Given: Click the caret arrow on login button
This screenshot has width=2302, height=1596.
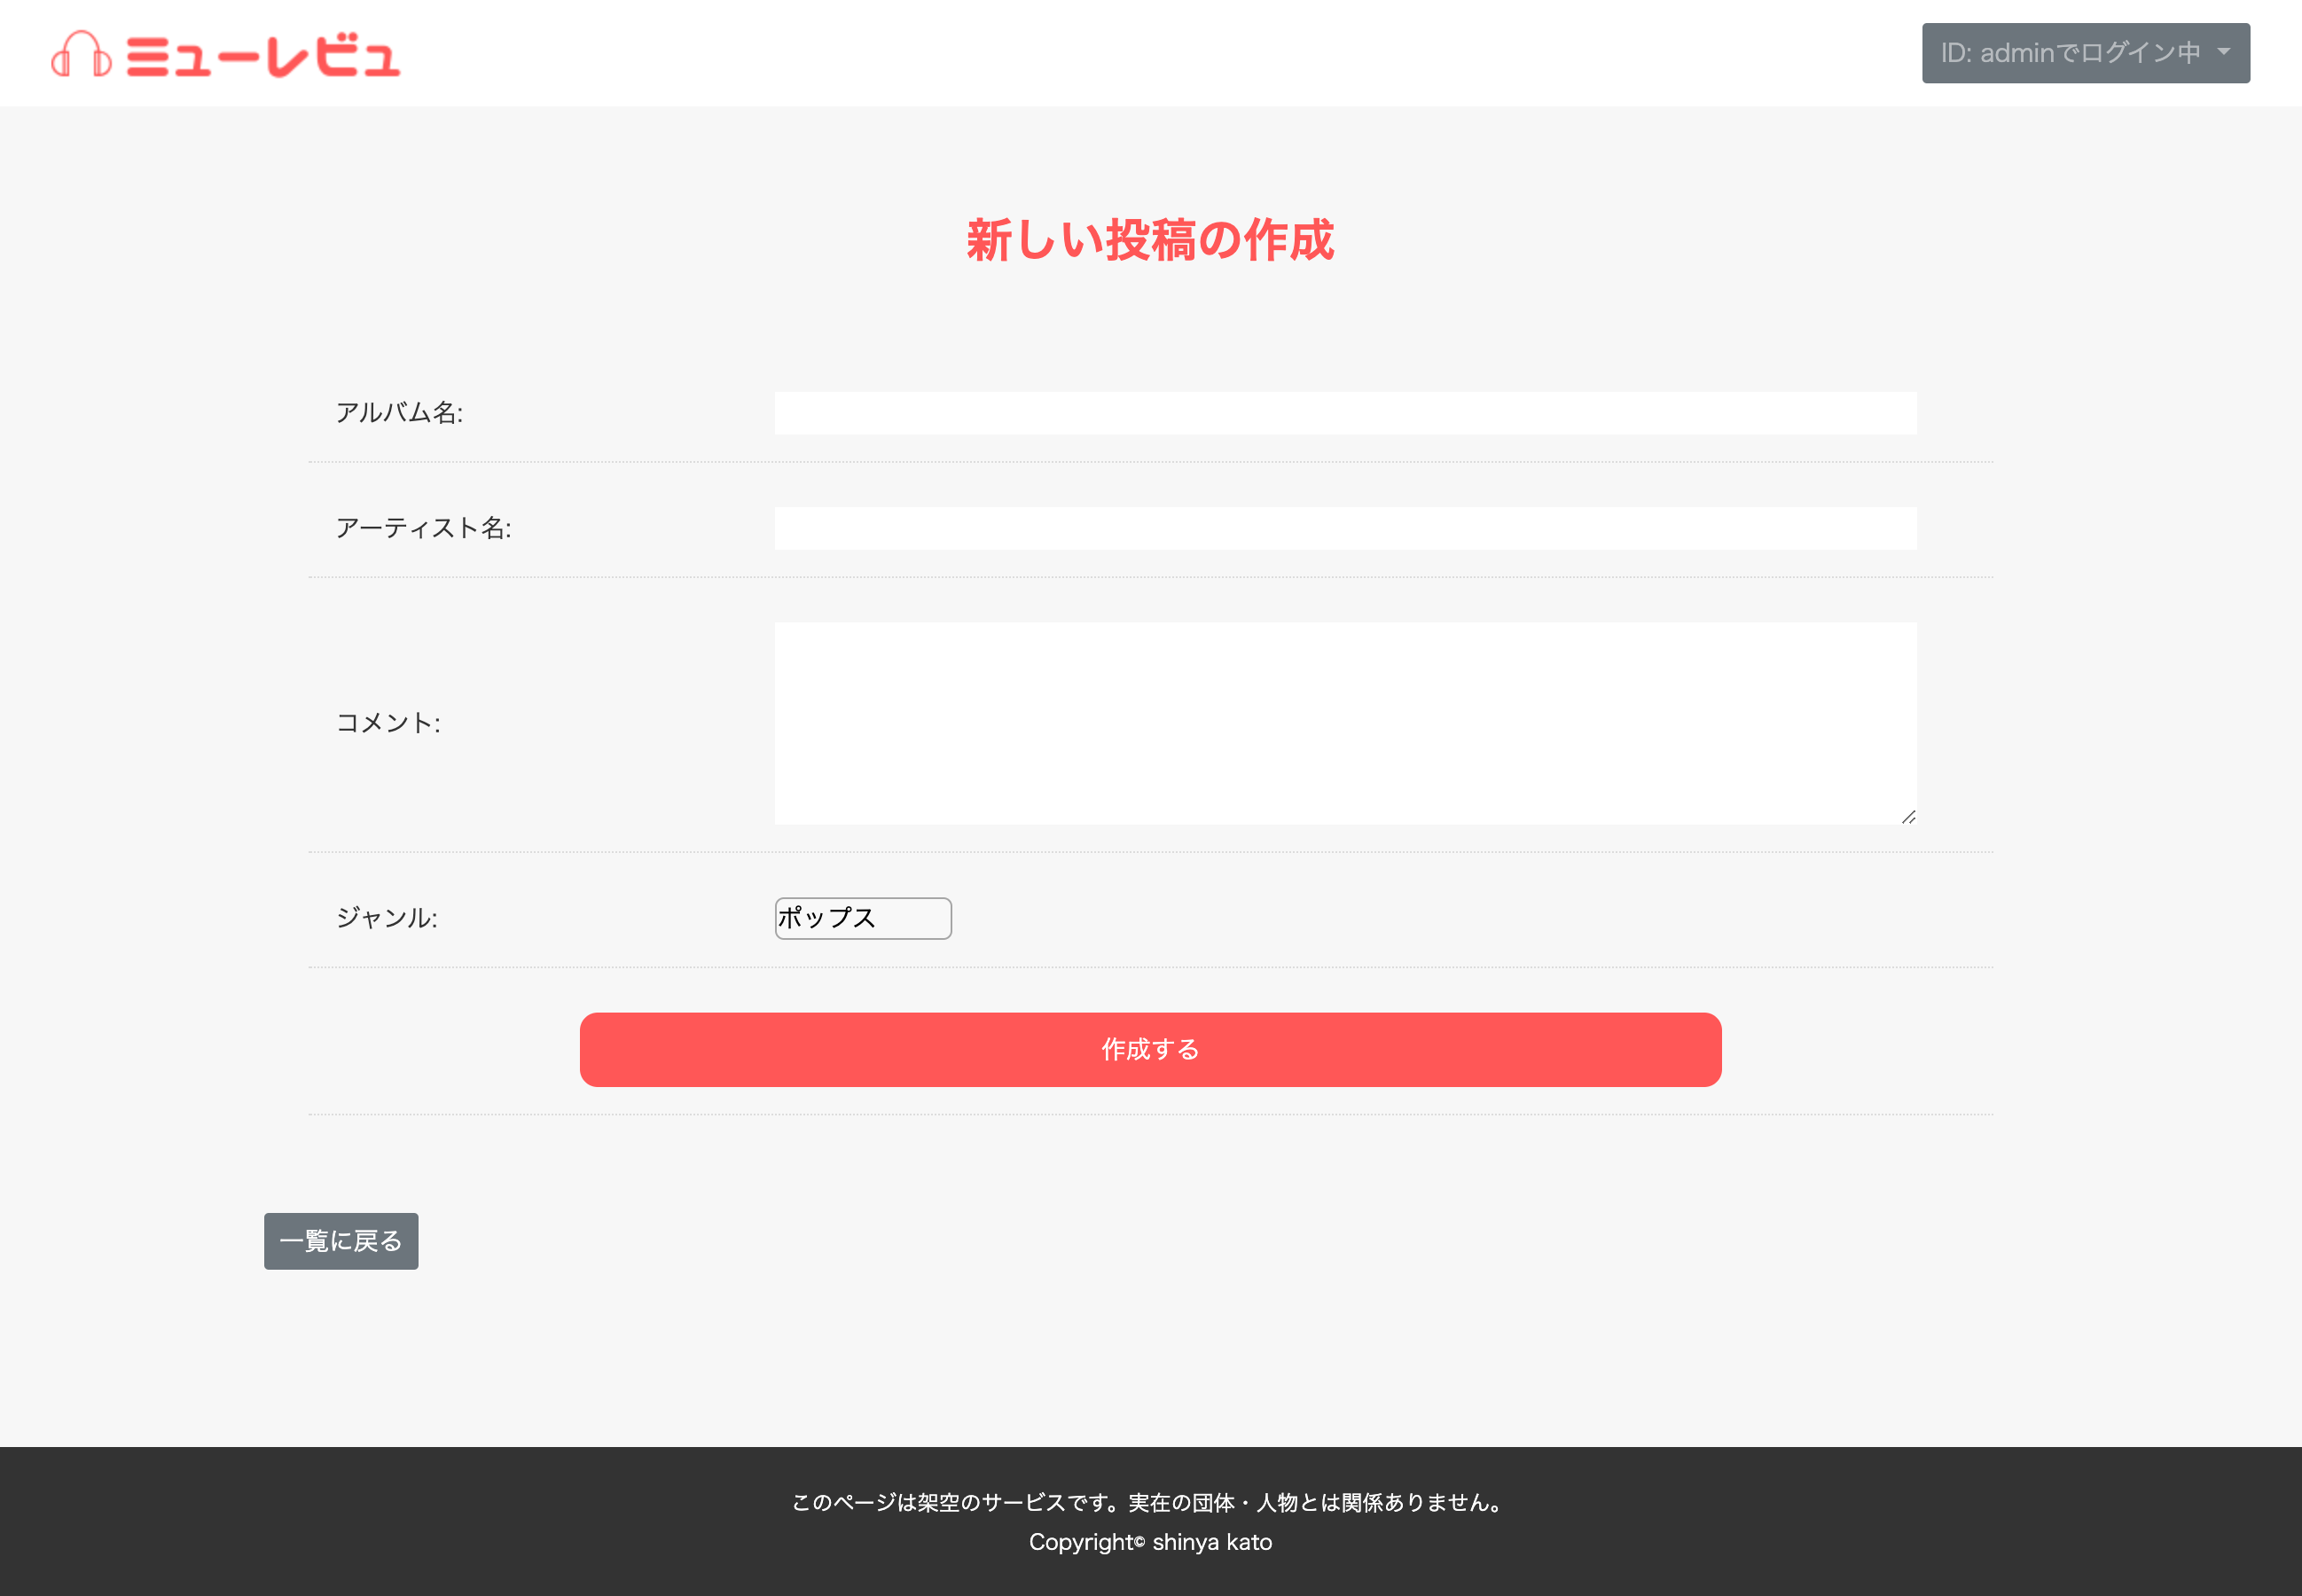Looking at the screenshot, I should (x=2223, y=52).
